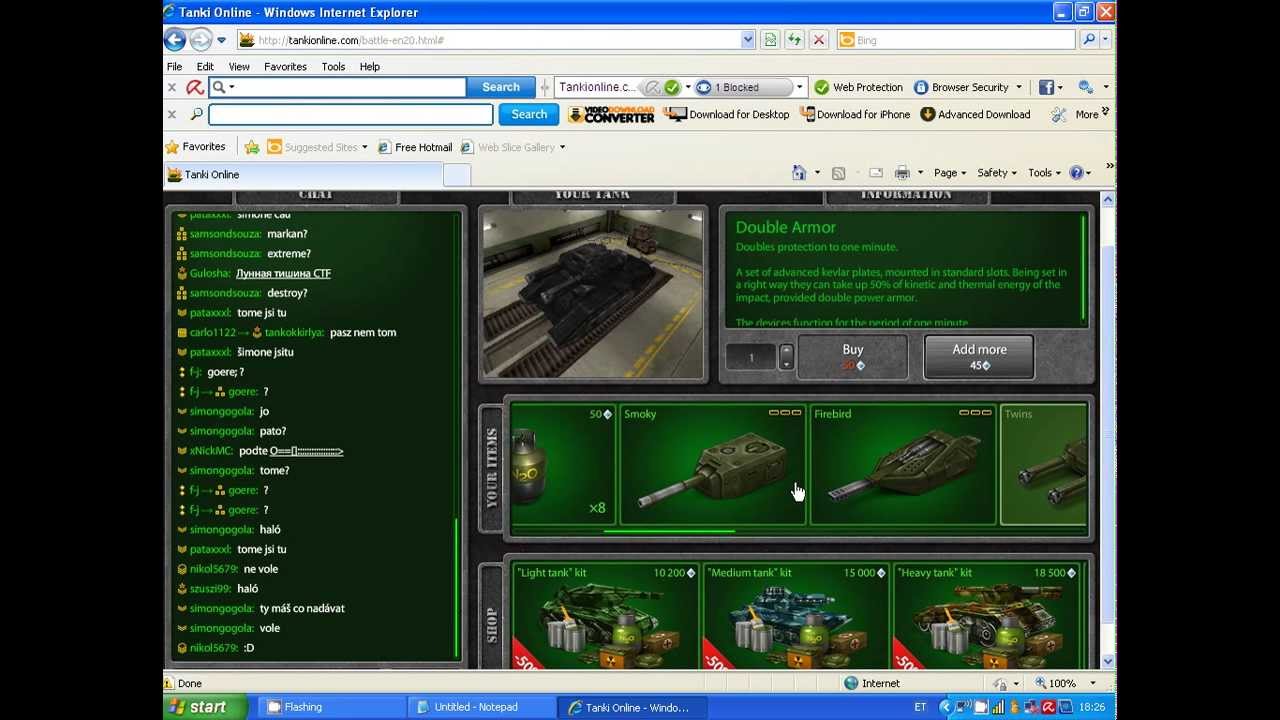The height and width of the screenshot is (720, 1280).
Task: Click the Avira toolbar Search button
Action: 501,87
